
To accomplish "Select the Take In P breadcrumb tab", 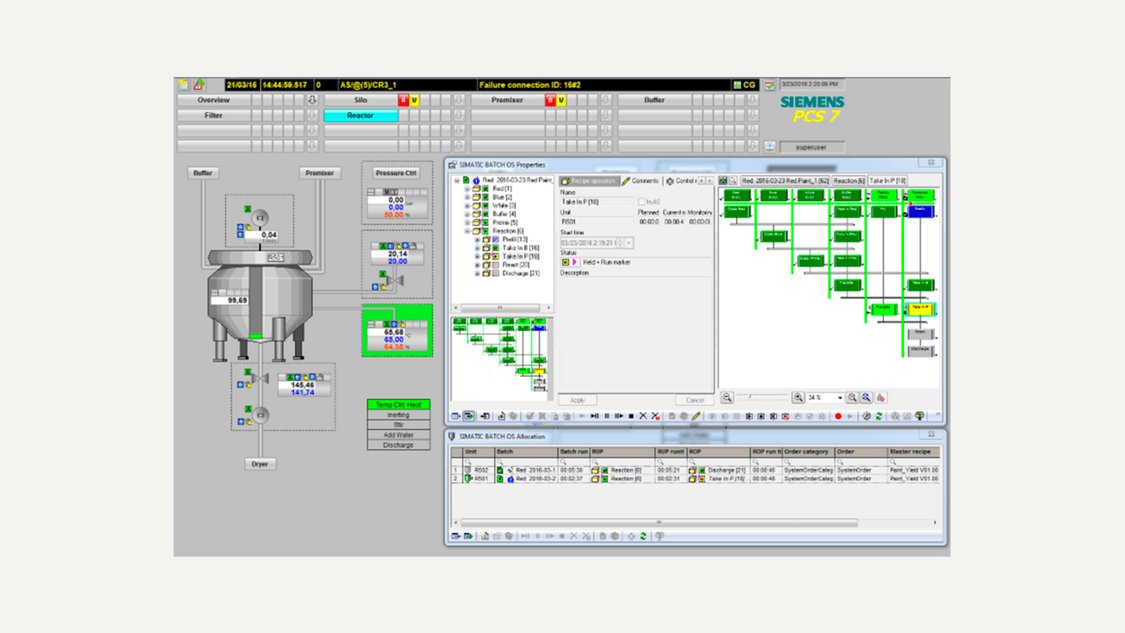I will coord(888,181).
